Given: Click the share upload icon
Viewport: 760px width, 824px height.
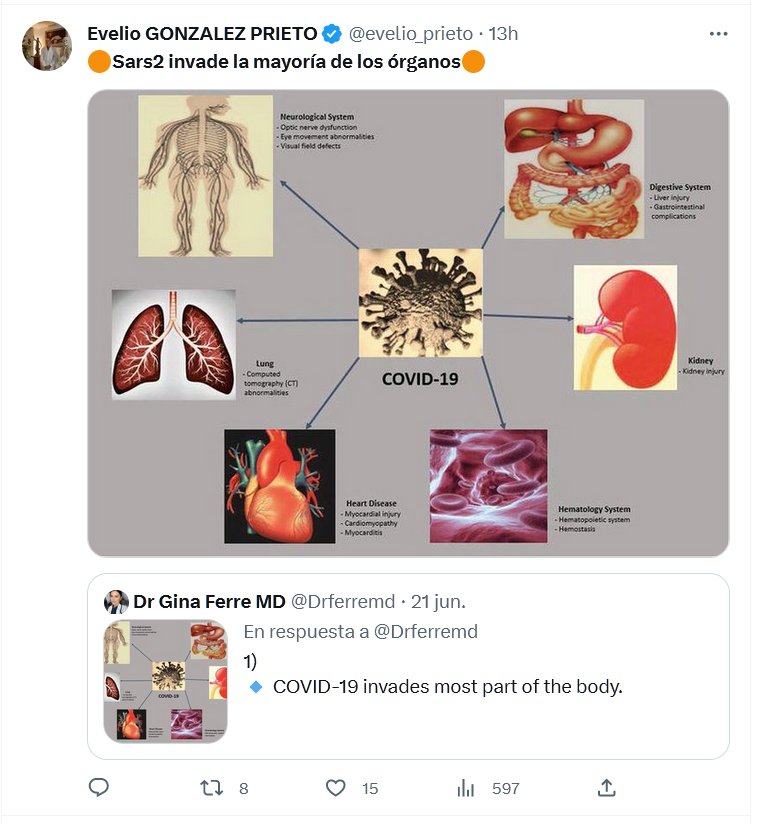Looking at the screenshot, I should 606,788.
